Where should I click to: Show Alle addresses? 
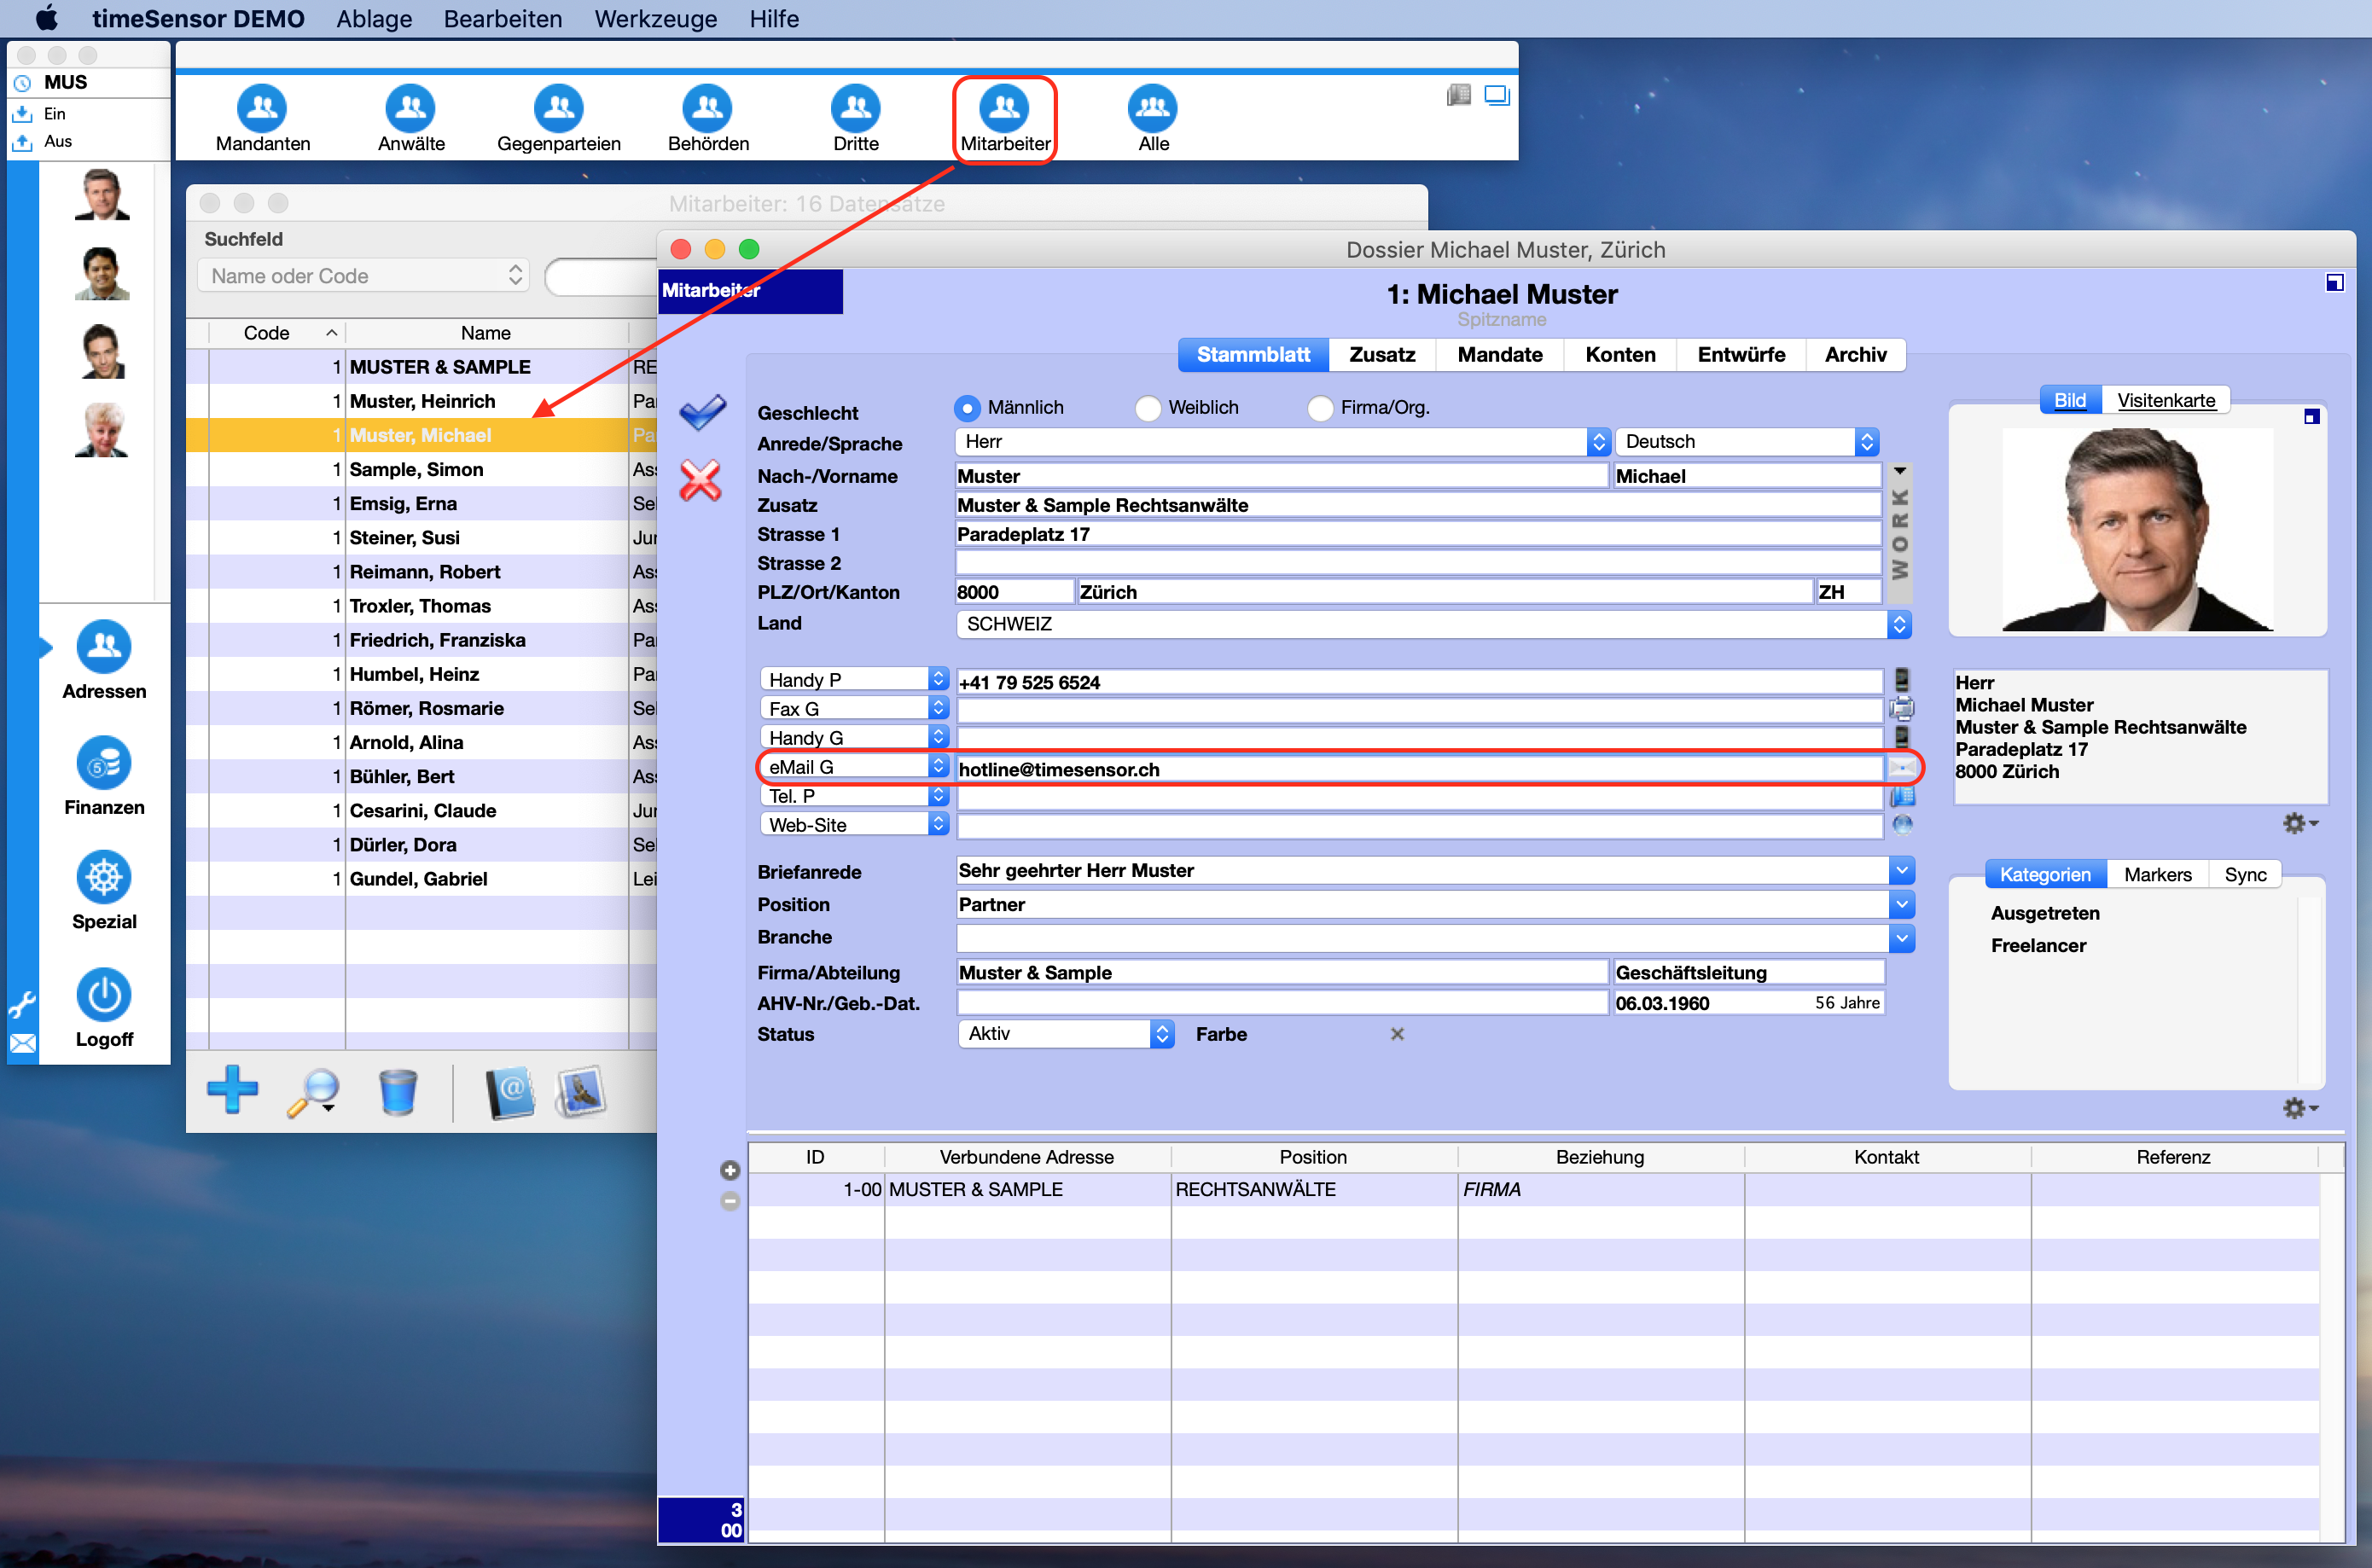1153,118
